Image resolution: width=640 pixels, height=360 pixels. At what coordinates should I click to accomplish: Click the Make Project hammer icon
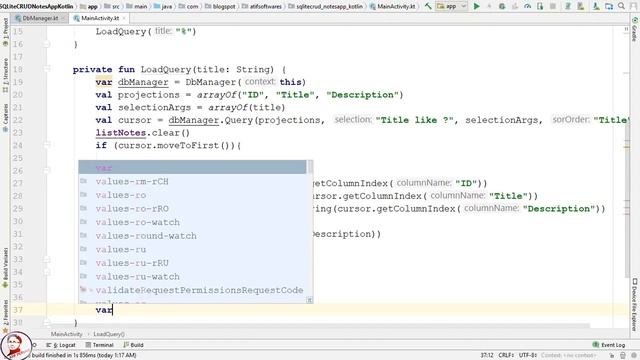pyautogui.click(x=428, y=6)
